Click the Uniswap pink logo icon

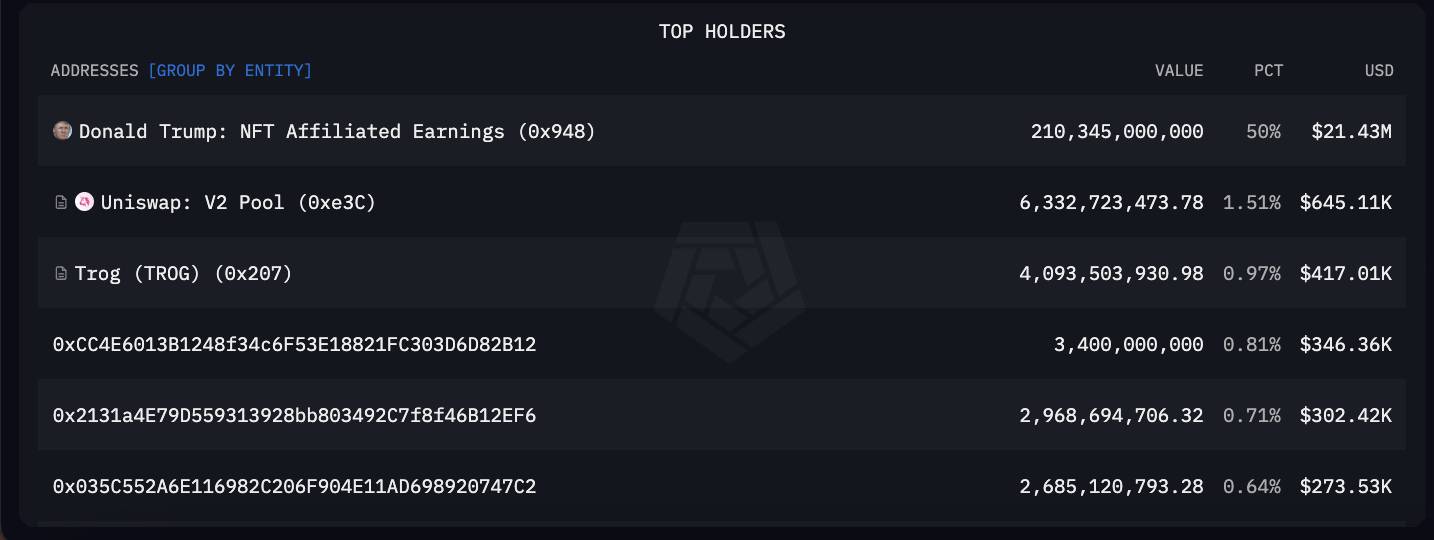pyautogui.click(x=84, y=202)
